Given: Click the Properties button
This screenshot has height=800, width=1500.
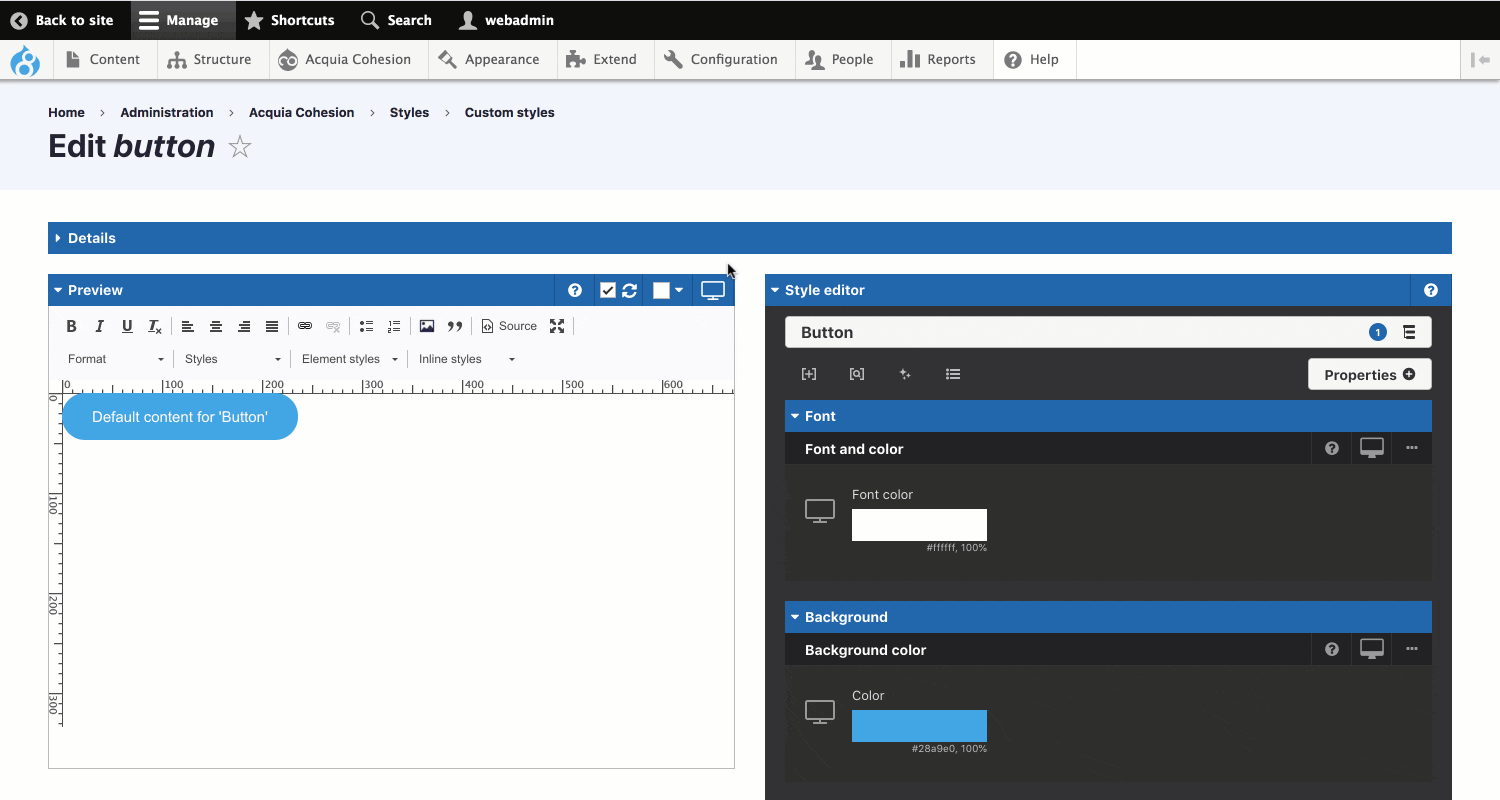Looking at the screenshot, I should coord(1369,375).
